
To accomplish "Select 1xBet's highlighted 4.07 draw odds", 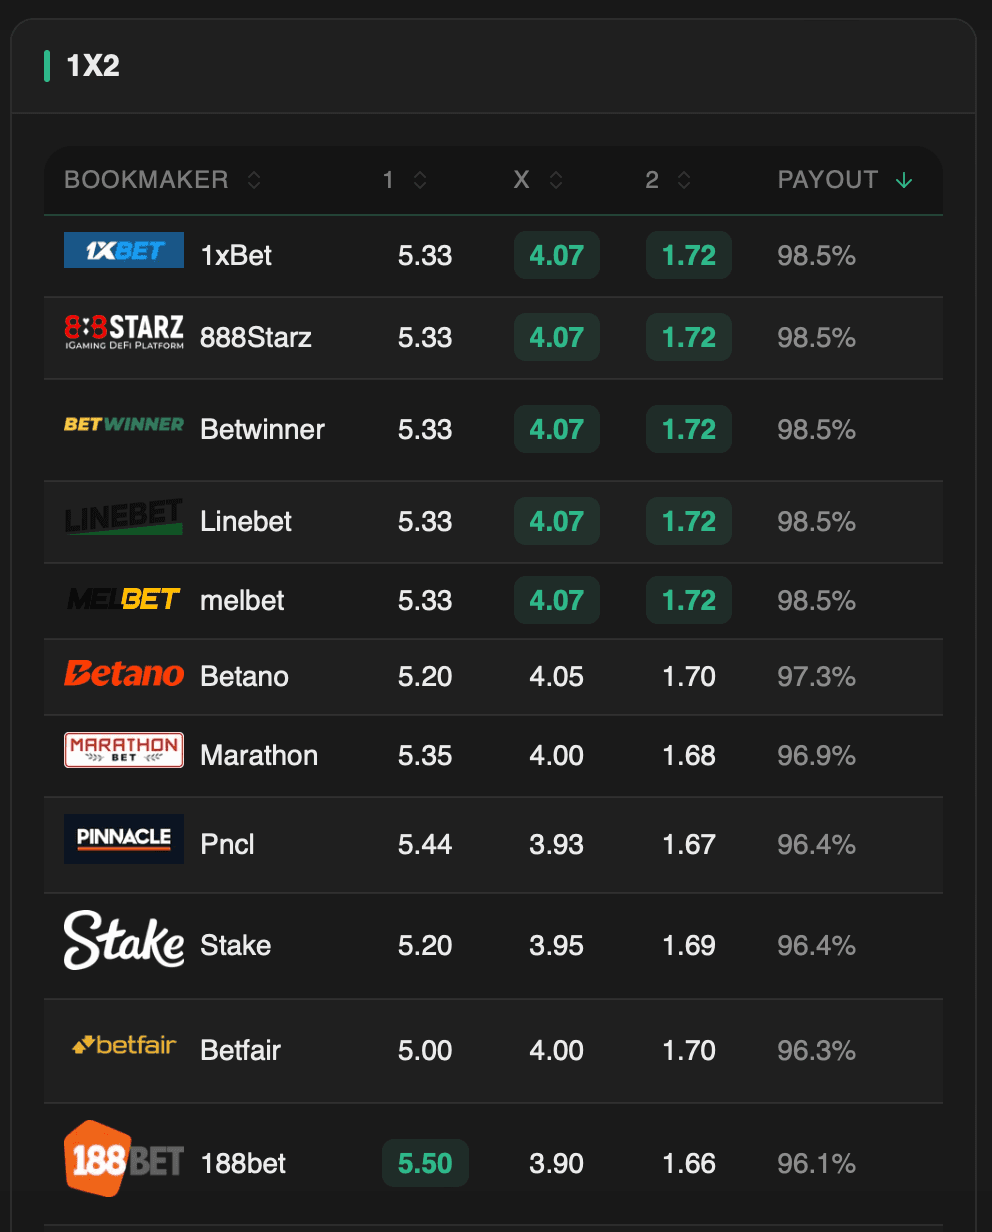I will click(556, 255).
